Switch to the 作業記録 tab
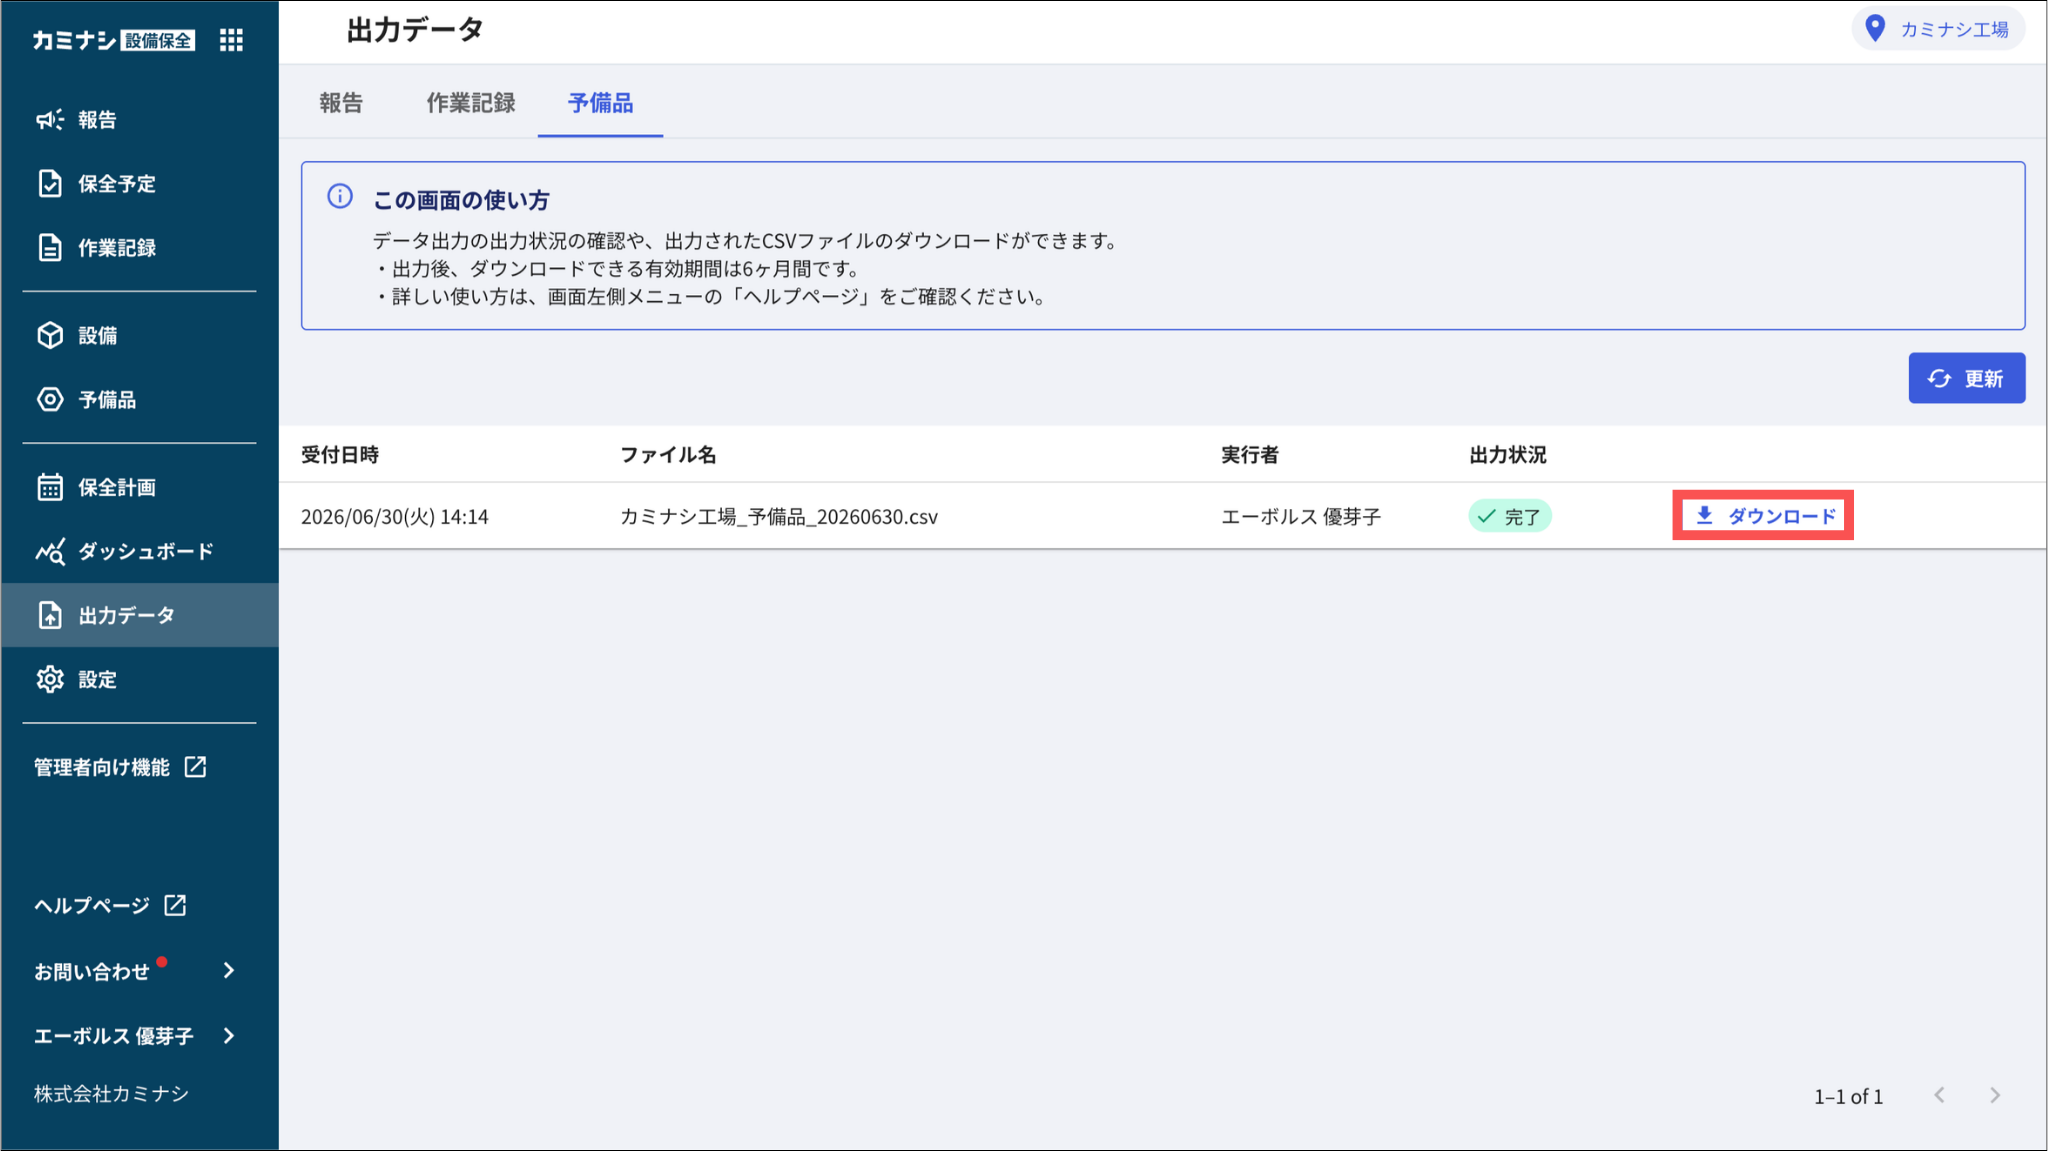2048x1151 pixels. (471, 103)
